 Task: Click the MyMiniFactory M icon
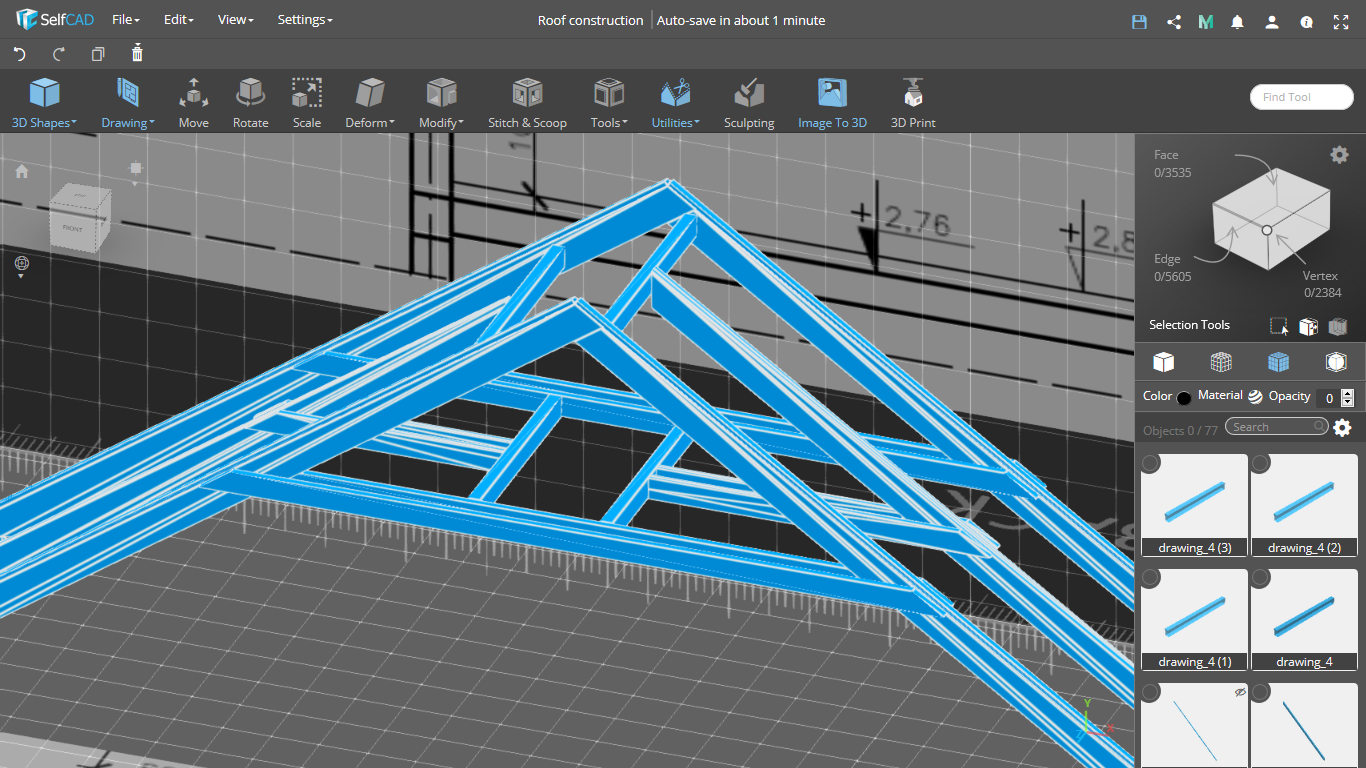point(1206,21)
